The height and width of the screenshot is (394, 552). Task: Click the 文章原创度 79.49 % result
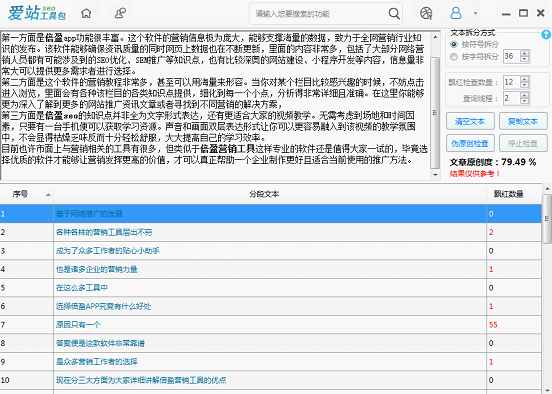[493, 162]
